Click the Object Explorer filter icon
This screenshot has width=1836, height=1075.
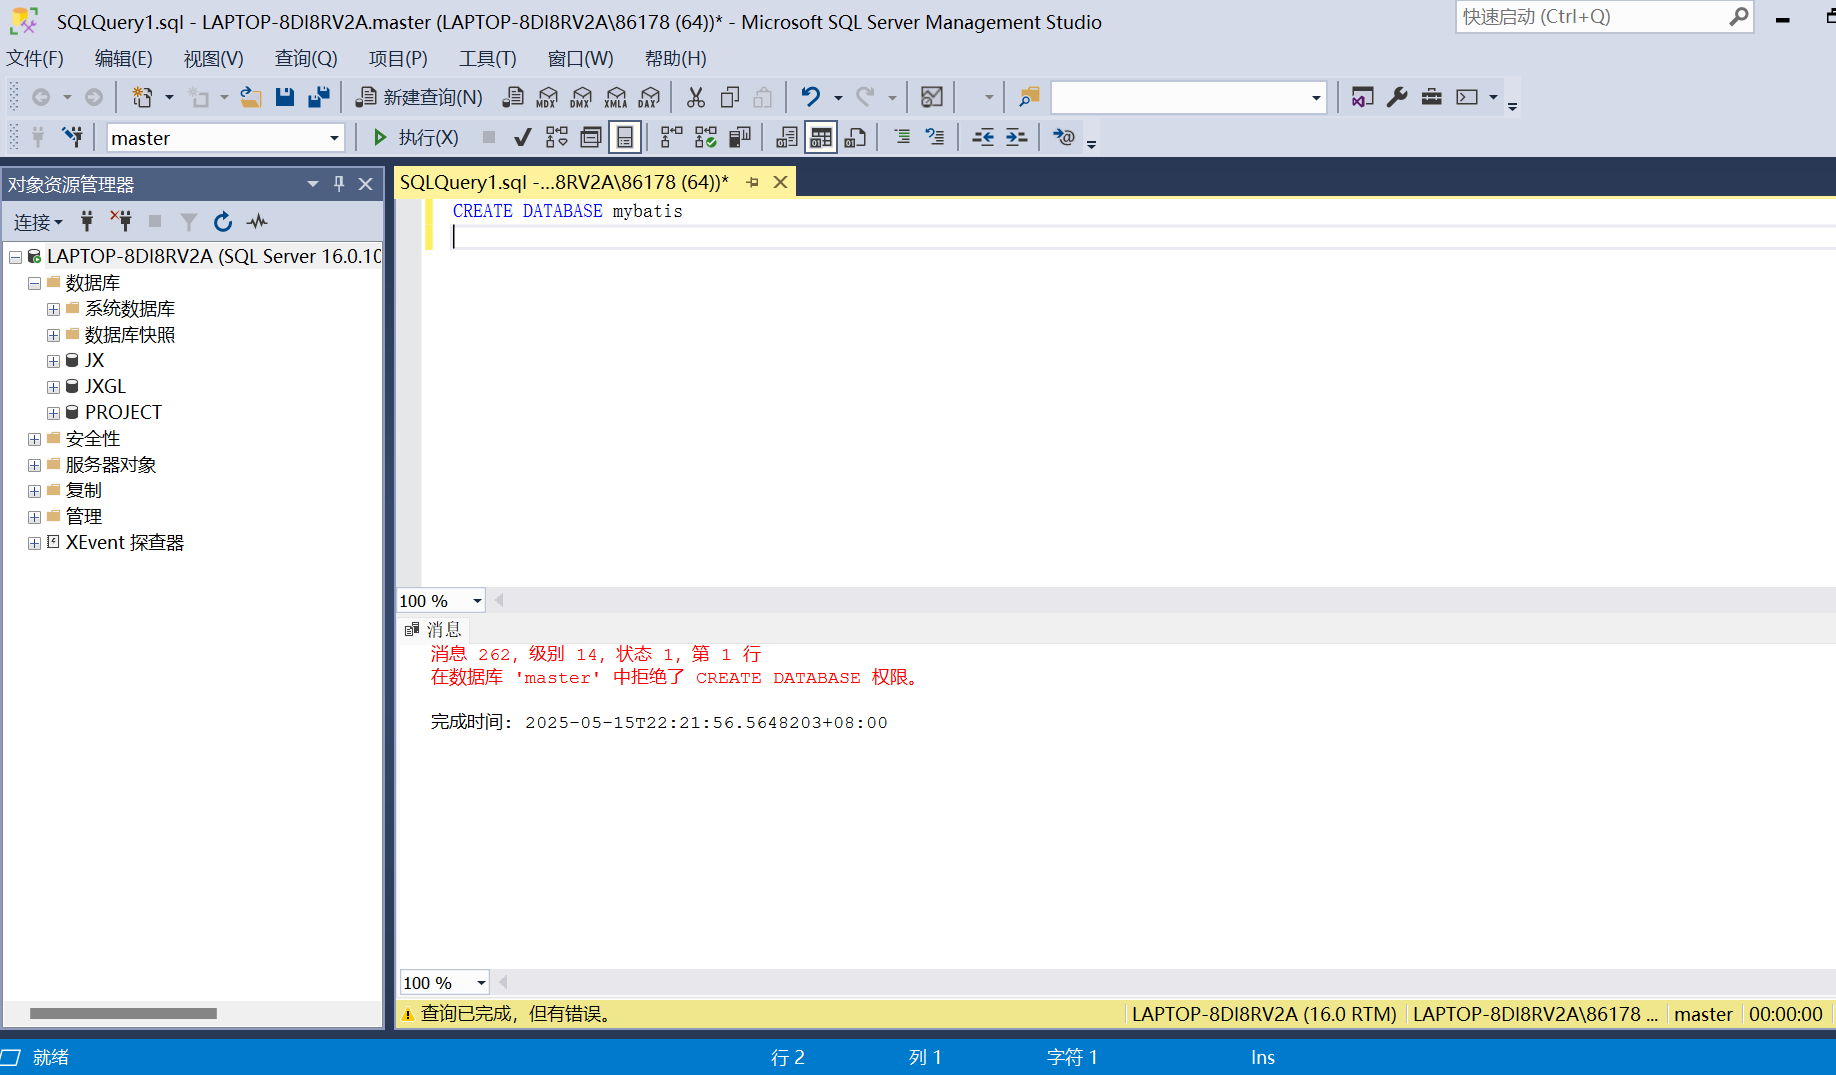coord(189,222)
